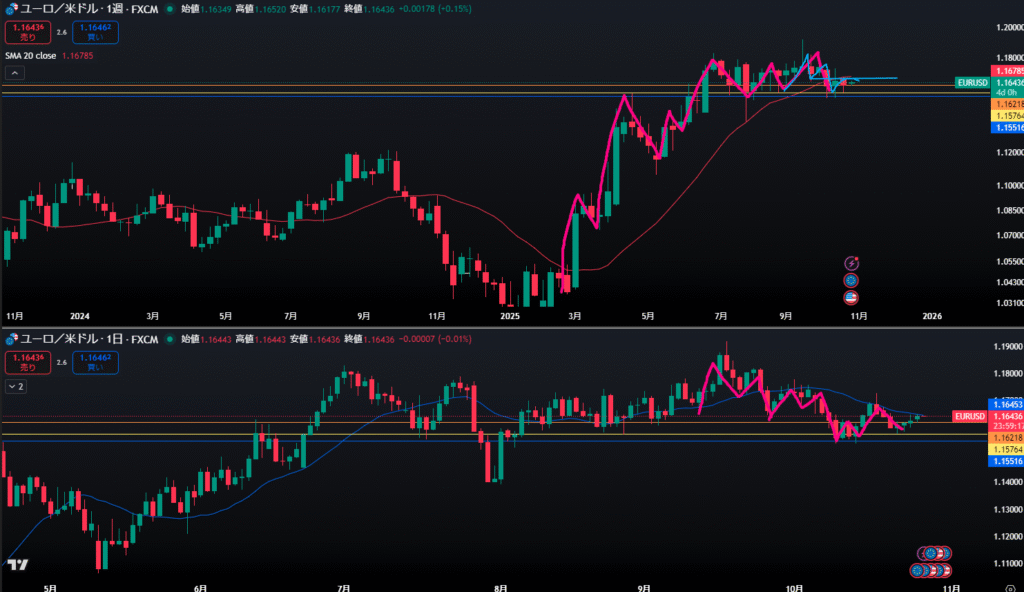Image resolution: width=1024 pixels, height=592 pixels.
Task: Click the orange 1.16218 price line label on weekly axis
Action: pyautogui.click(x=1006, y=104)
